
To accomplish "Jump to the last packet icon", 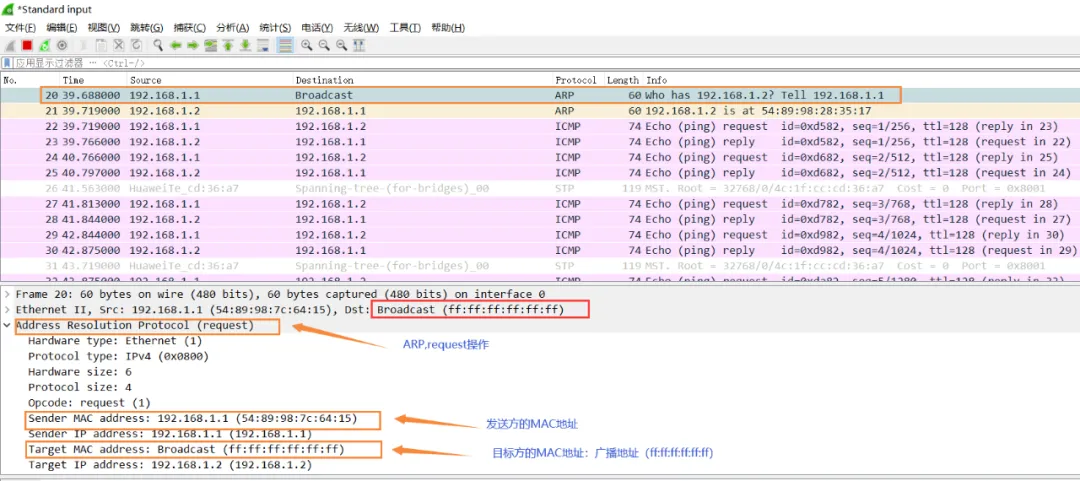I will pos(245,45).
